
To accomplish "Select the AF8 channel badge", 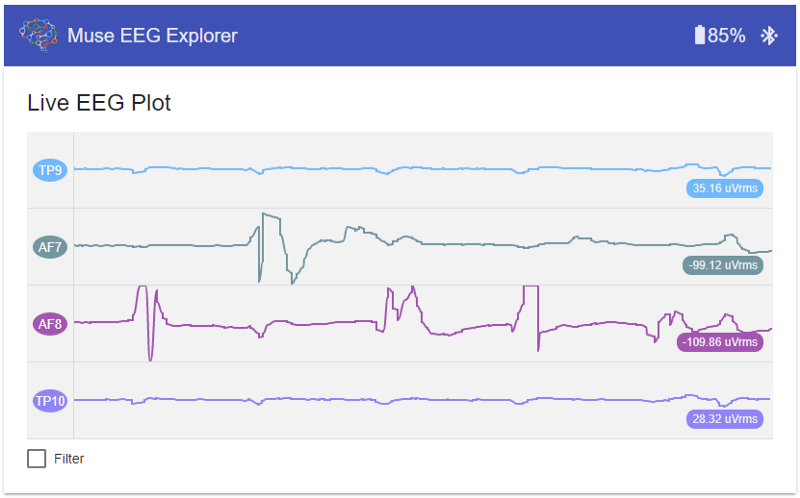I will [50, 324].
